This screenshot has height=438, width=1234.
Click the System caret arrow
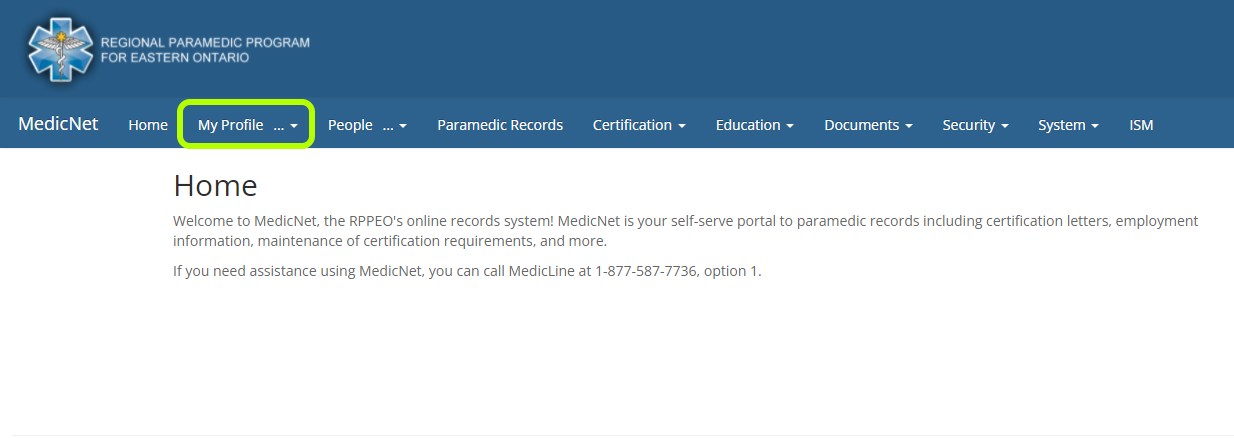pyautogui.click(x=1095, y=126)
